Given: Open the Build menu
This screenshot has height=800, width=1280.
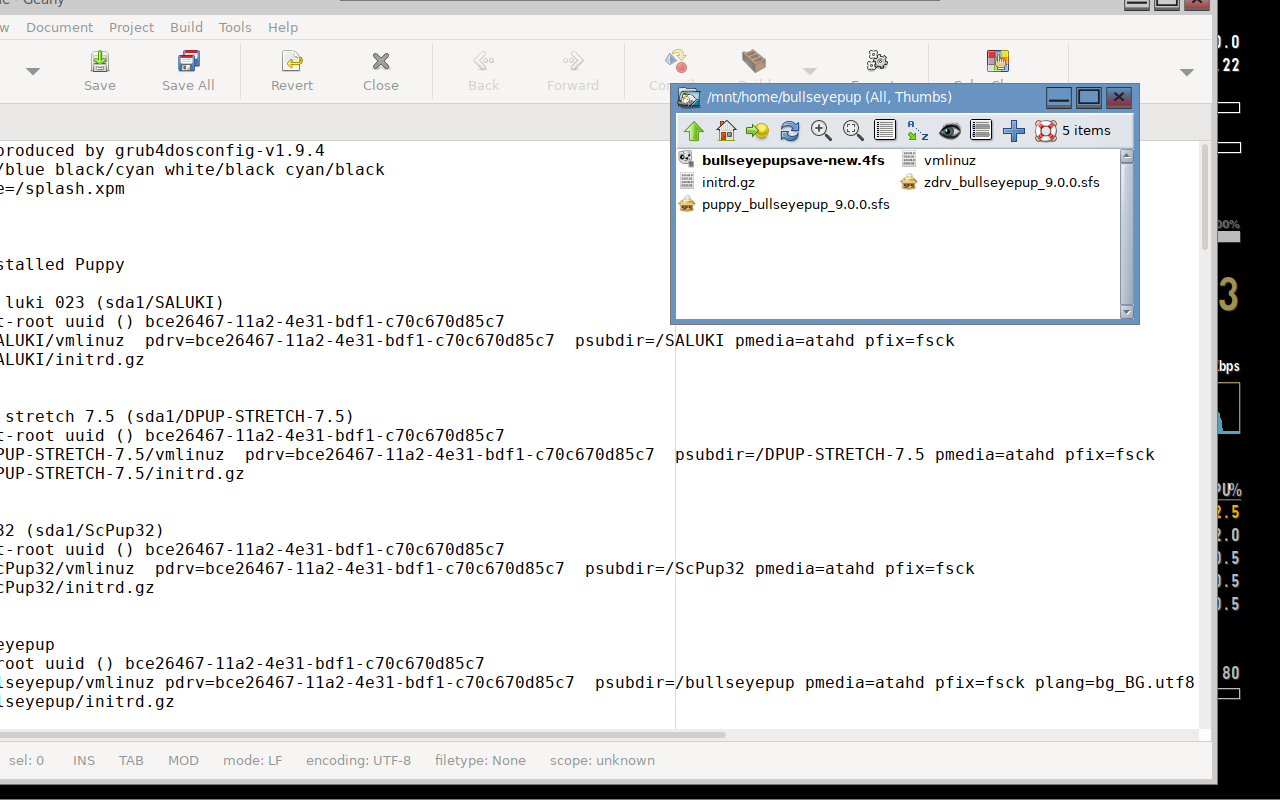Looking at the screenshot, I should (x=186, y=27).
